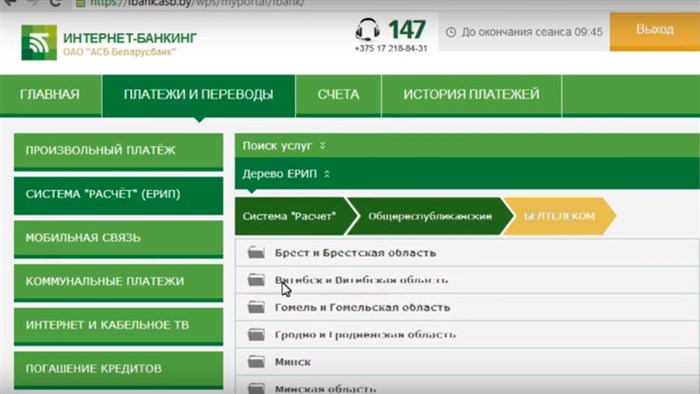Switch to the СЧЕТА tab

tap(338, 95)
